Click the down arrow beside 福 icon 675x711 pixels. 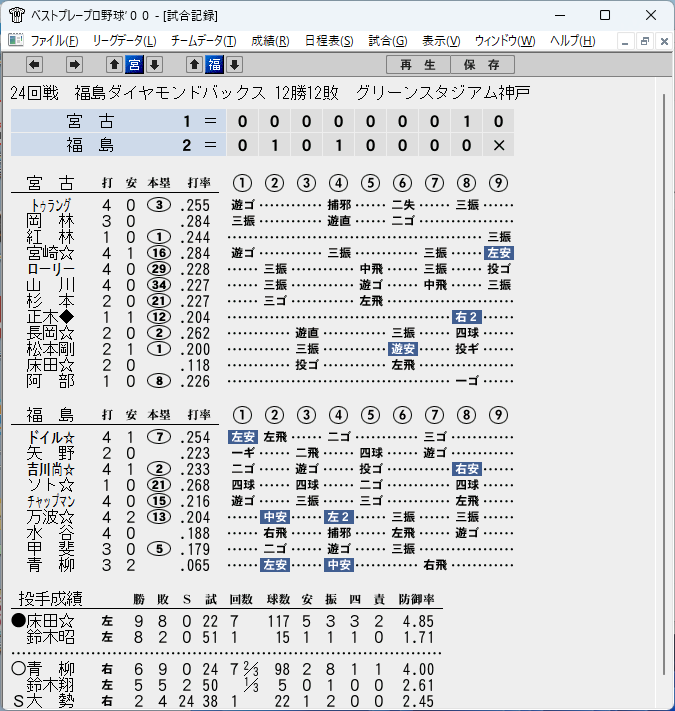point(234,65)
